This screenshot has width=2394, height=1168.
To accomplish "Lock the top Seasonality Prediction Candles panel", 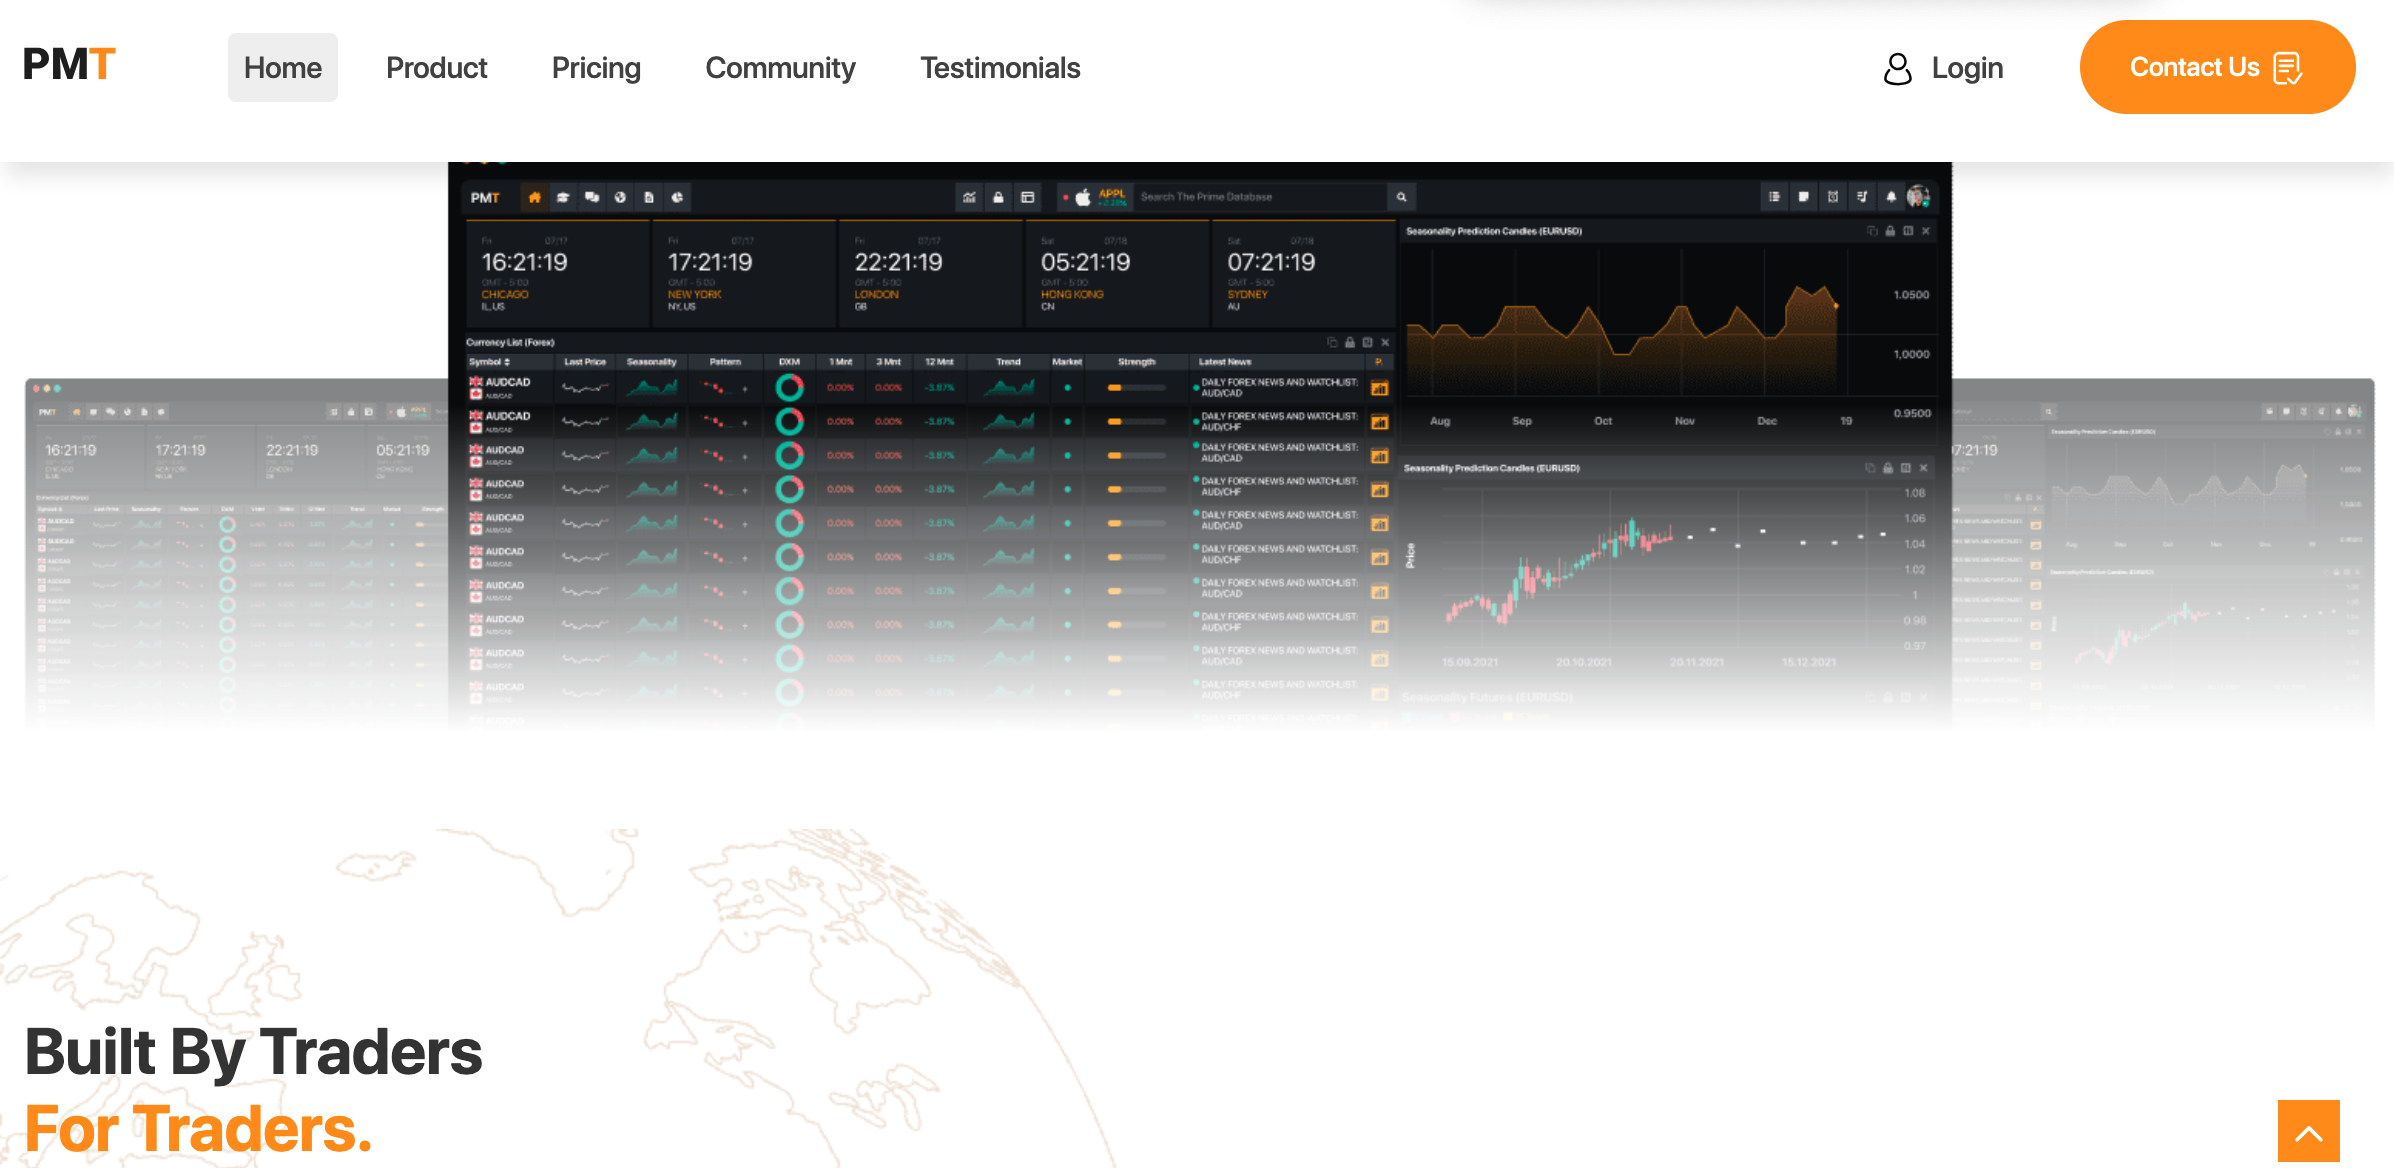I will point(1890,231).
